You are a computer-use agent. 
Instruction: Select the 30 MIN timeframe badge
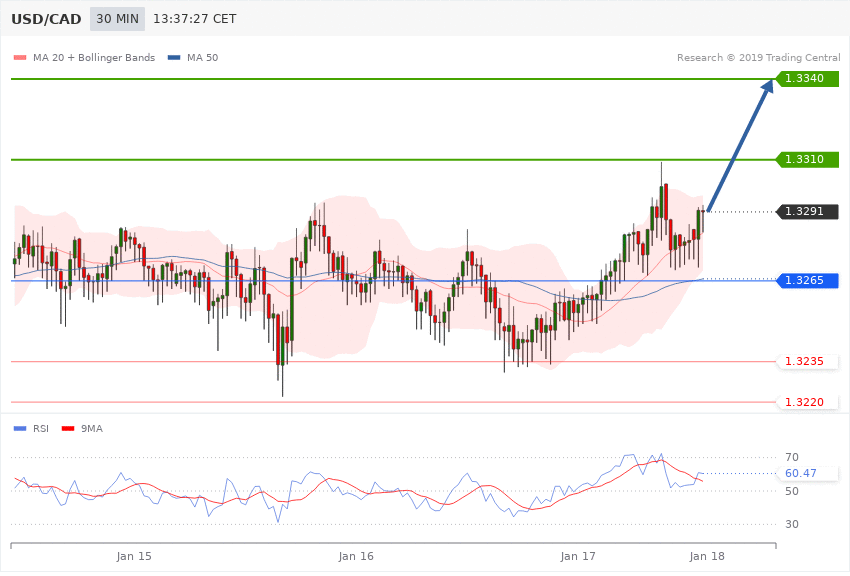(118, 19)
